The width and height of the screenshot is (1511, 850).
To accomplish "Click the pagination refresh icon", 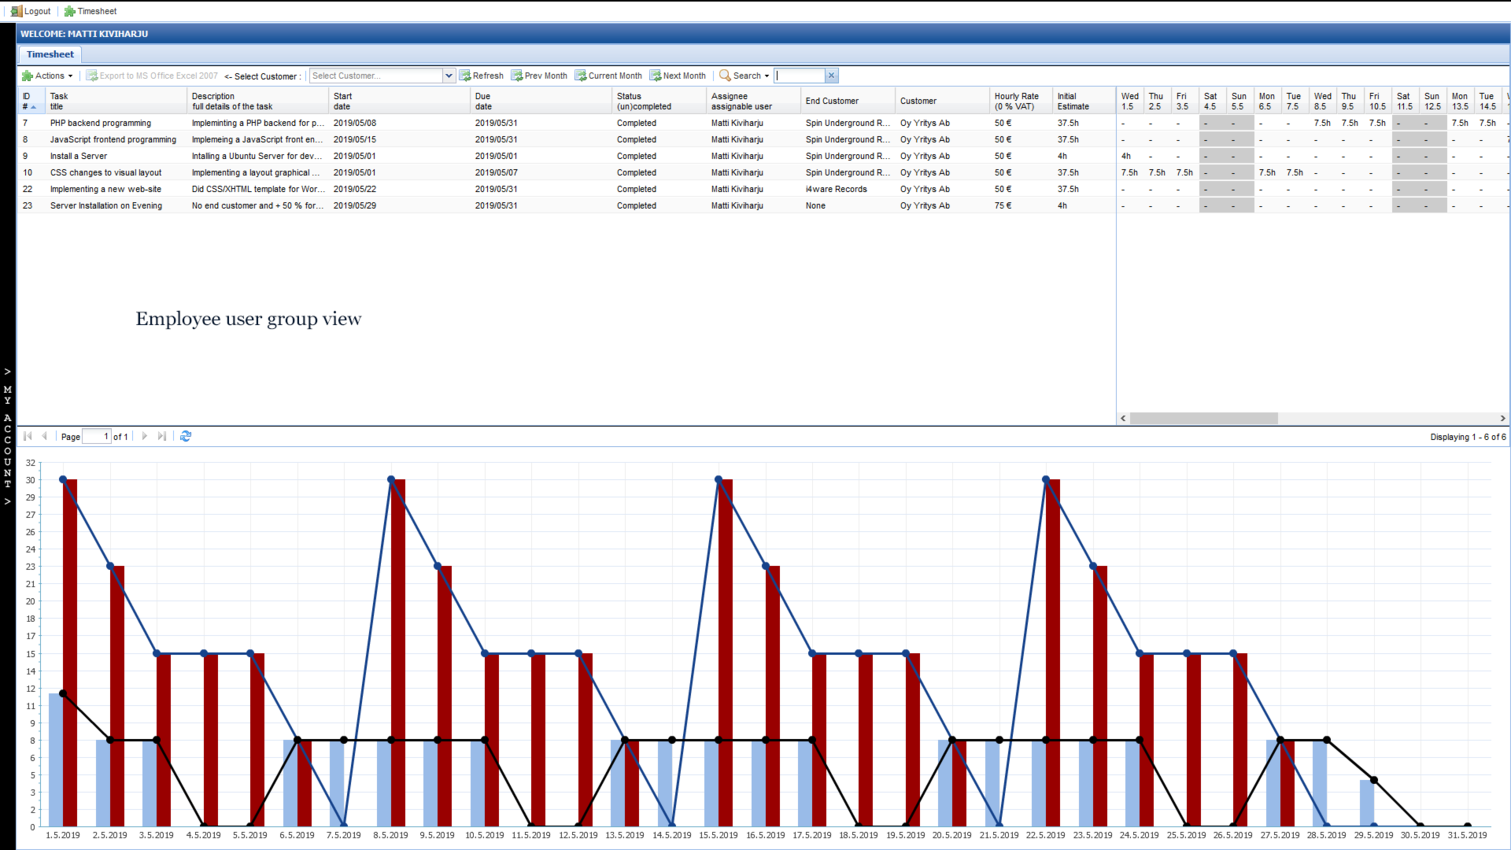I will pos(186,437).
